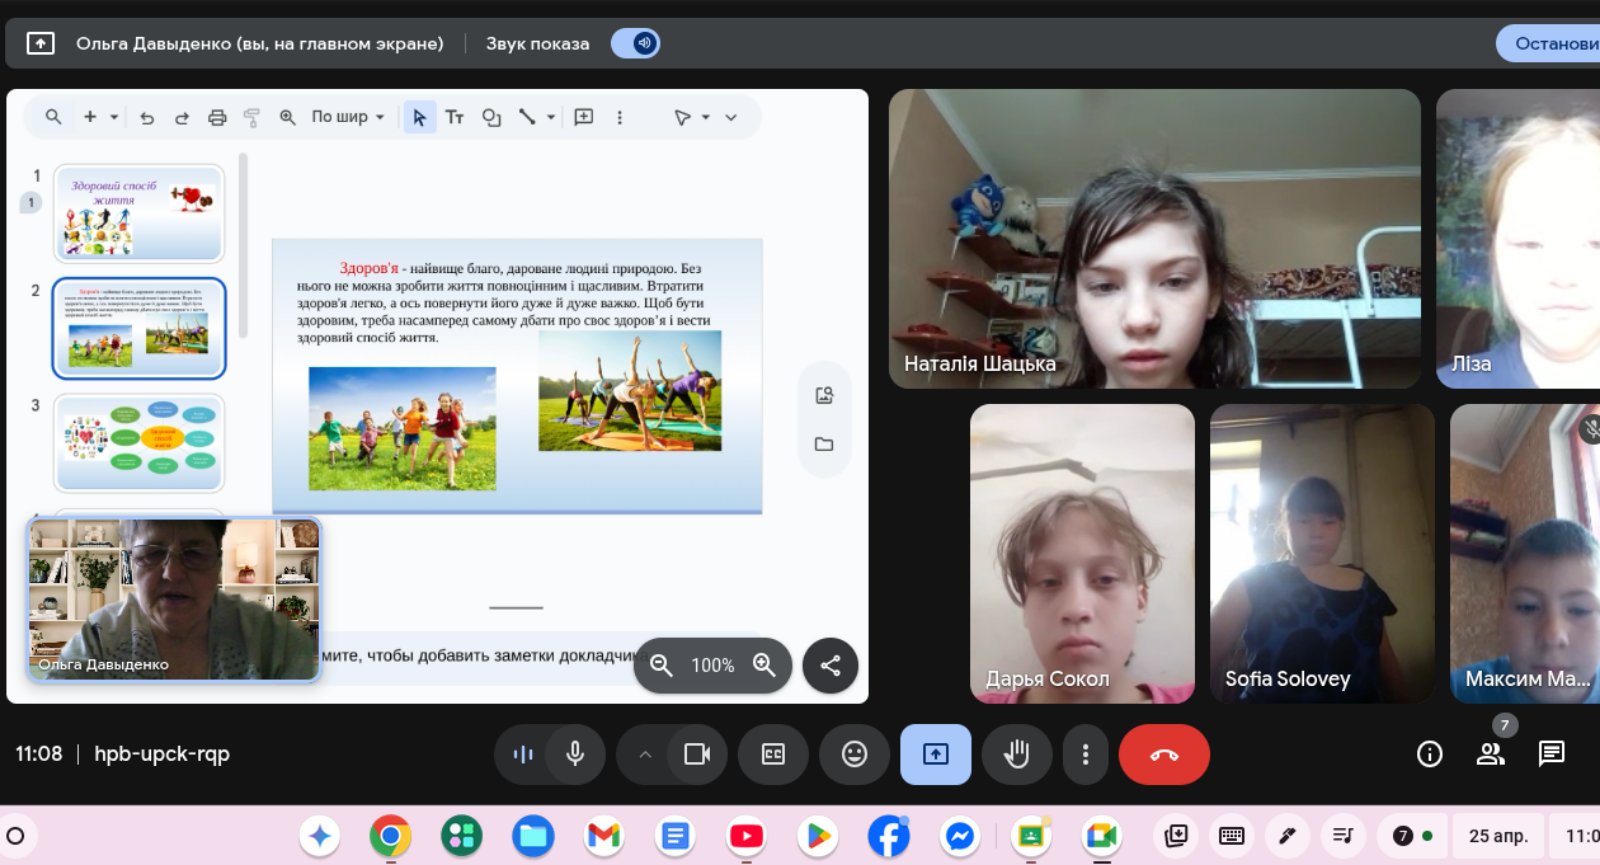Click the 'Остановить' stop presenting button
The height and width of the screenshot is (865, 1600).
point(1548,43)
